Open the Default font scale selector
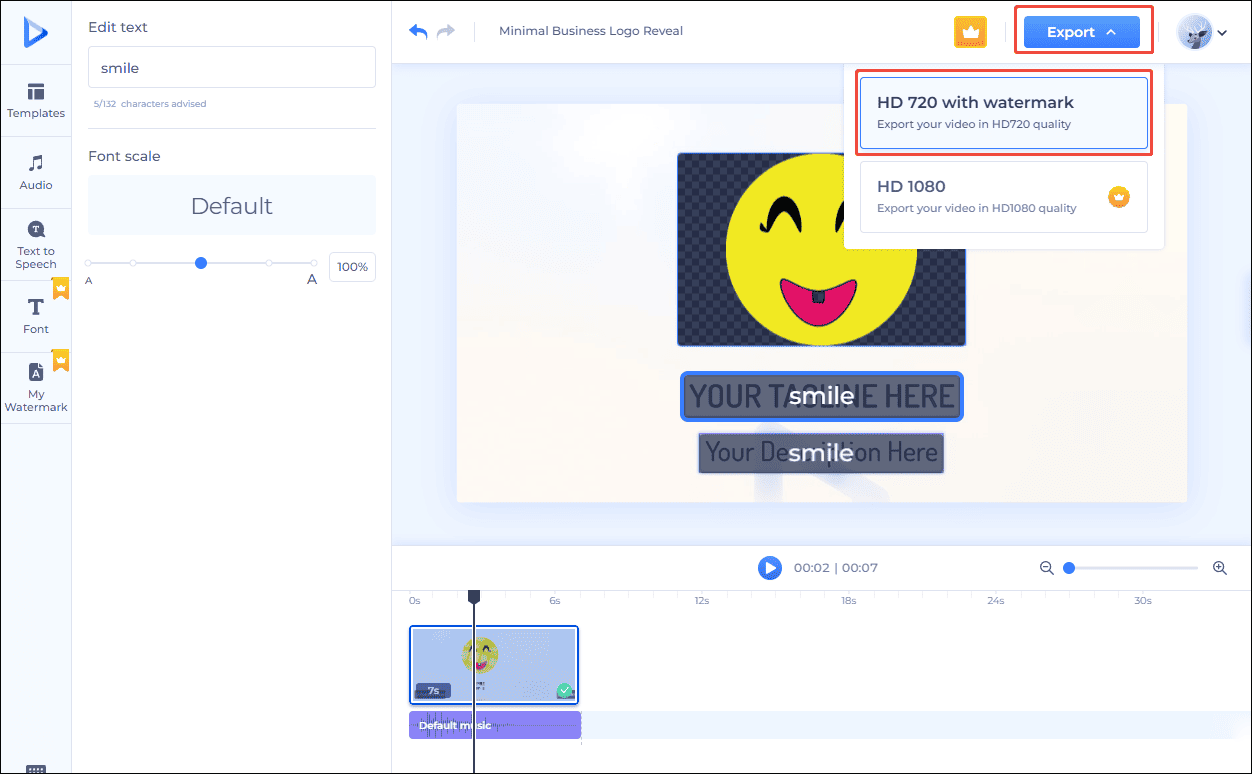The width and height of the screenshot is (1252, 774). (x=231, y=205)
